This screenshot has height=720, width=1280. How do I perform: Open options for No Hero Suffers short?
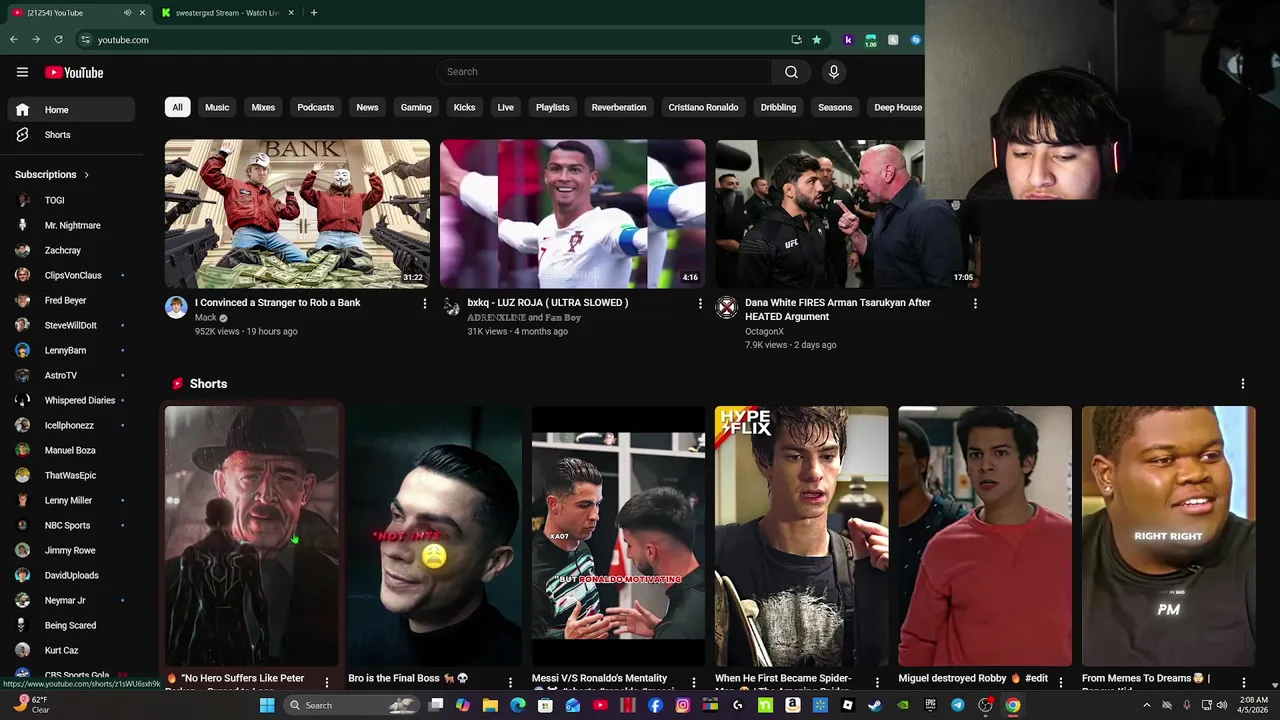point(326,683)
